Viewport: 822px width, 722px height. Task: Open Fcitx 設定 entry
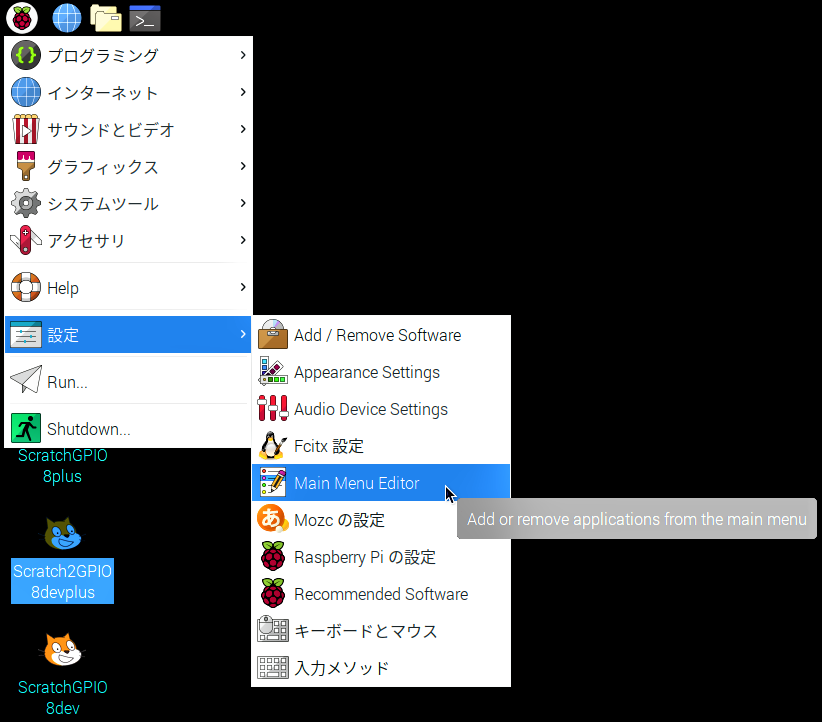pyautogui.click(x=381, y=446)
